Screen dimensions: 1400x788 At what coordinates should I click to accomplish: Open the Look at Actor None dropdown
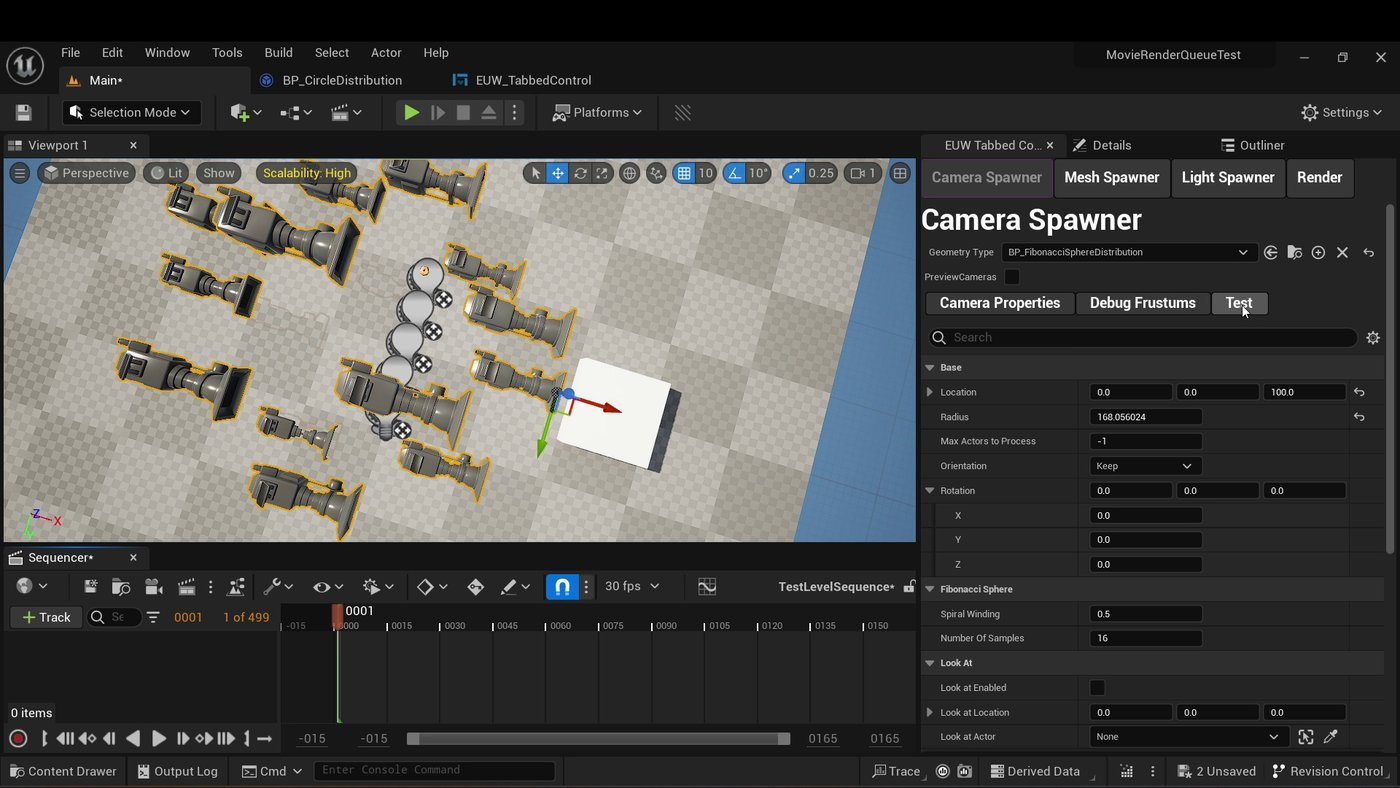1187,737
